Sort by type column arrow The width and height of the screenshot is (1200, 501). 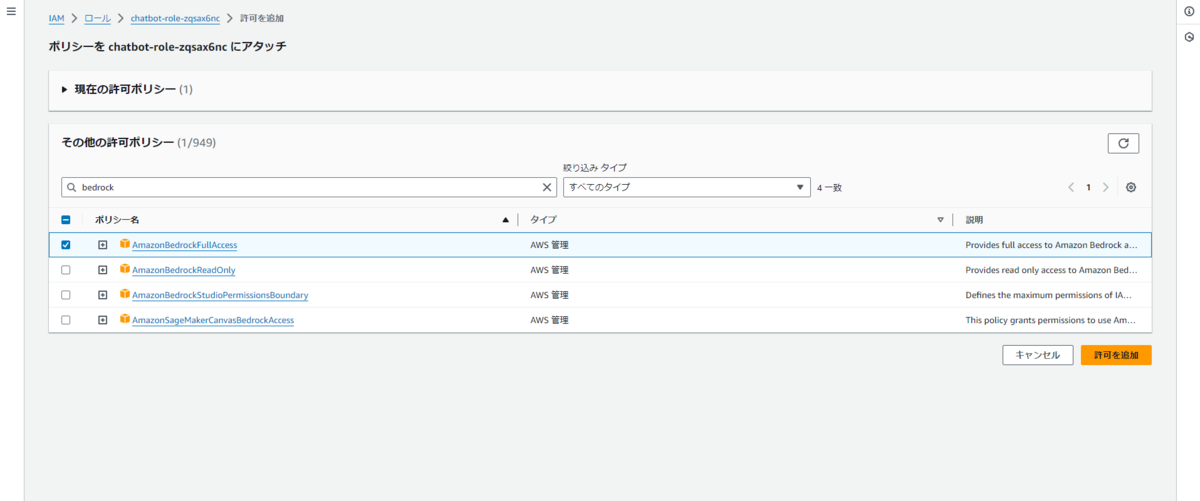pos(940,219)
